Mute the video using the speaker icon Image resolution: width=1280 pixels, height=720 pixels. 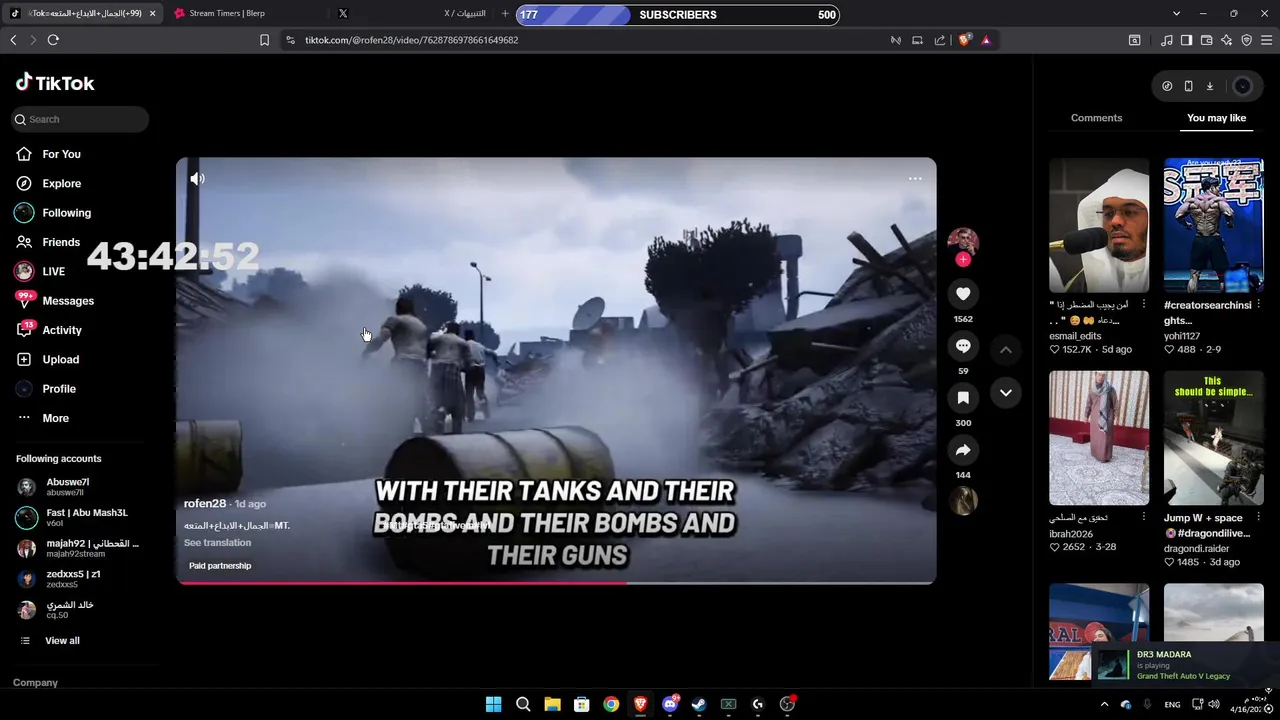point(197,179)
